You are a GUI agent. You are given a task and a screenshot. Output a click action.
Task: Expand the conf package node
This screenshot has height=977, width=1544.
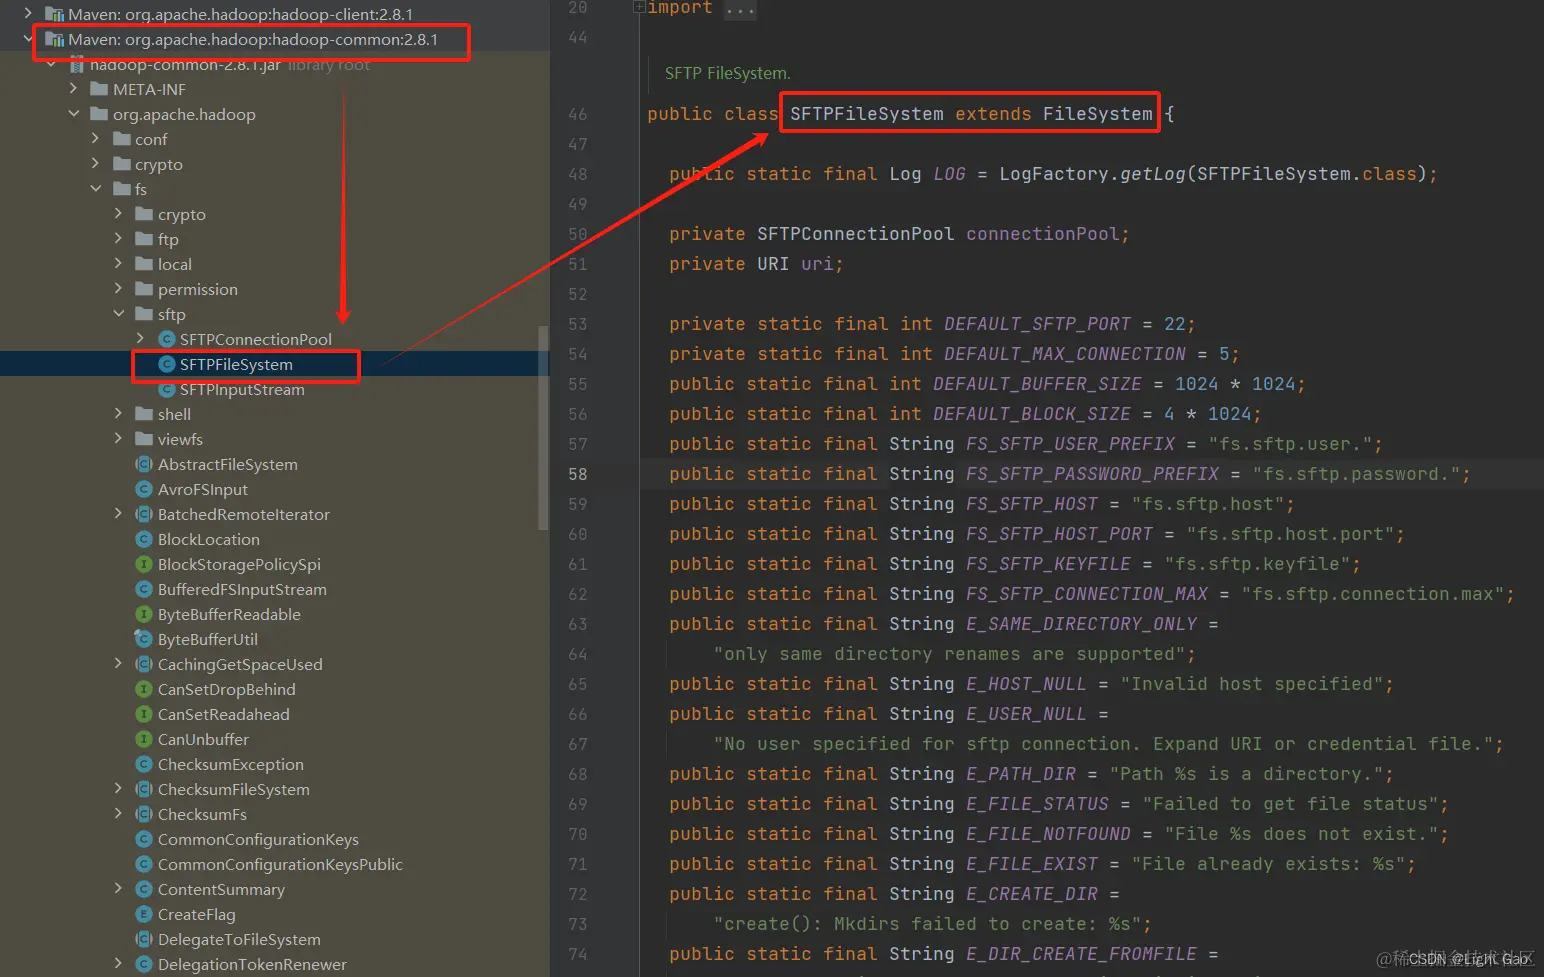(95, 139)
